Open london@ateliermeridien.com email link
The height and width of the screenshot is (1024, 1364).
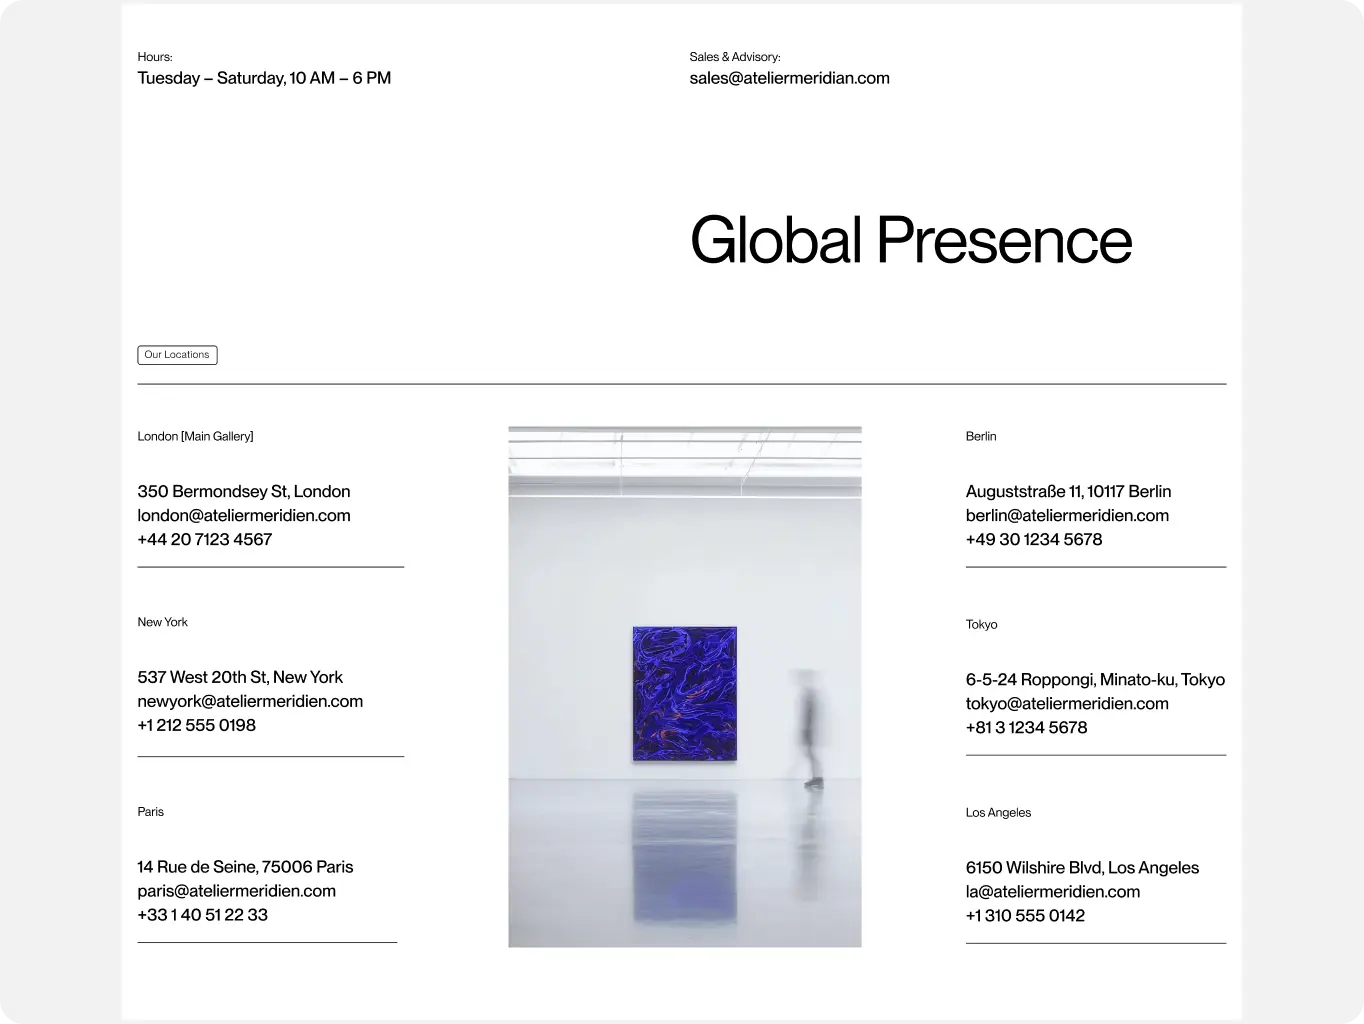pos(244,516)
